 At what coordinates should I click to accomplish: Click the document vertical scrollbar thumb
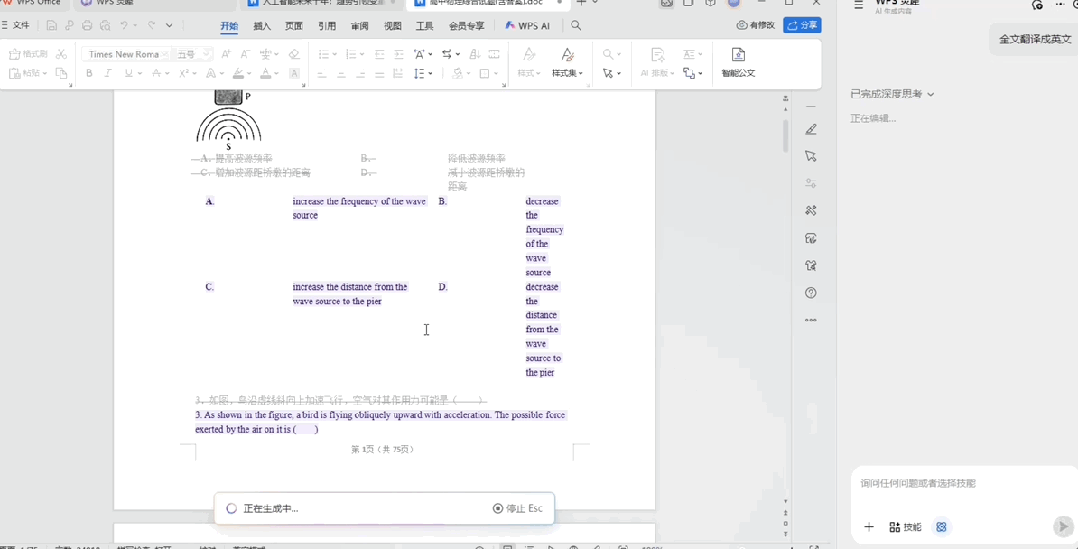click(786, 136)
